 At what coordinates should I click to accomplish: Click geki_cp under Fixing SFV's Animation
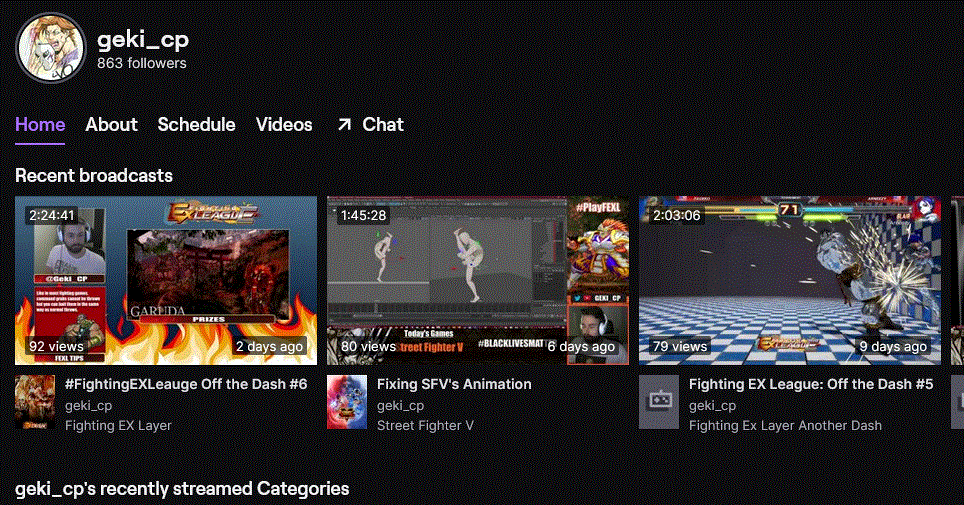pyautogui.click(x=400, y=405)
